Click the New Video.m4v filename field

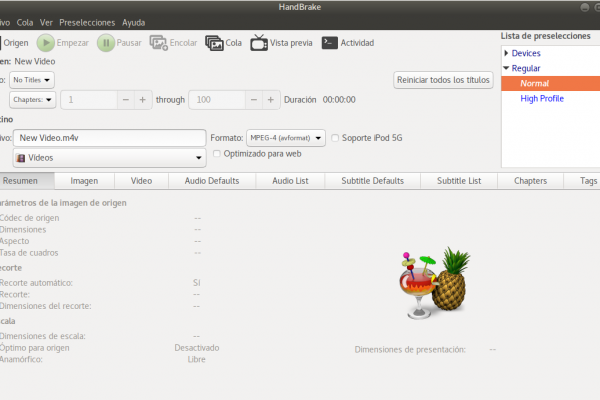(109, 138)
